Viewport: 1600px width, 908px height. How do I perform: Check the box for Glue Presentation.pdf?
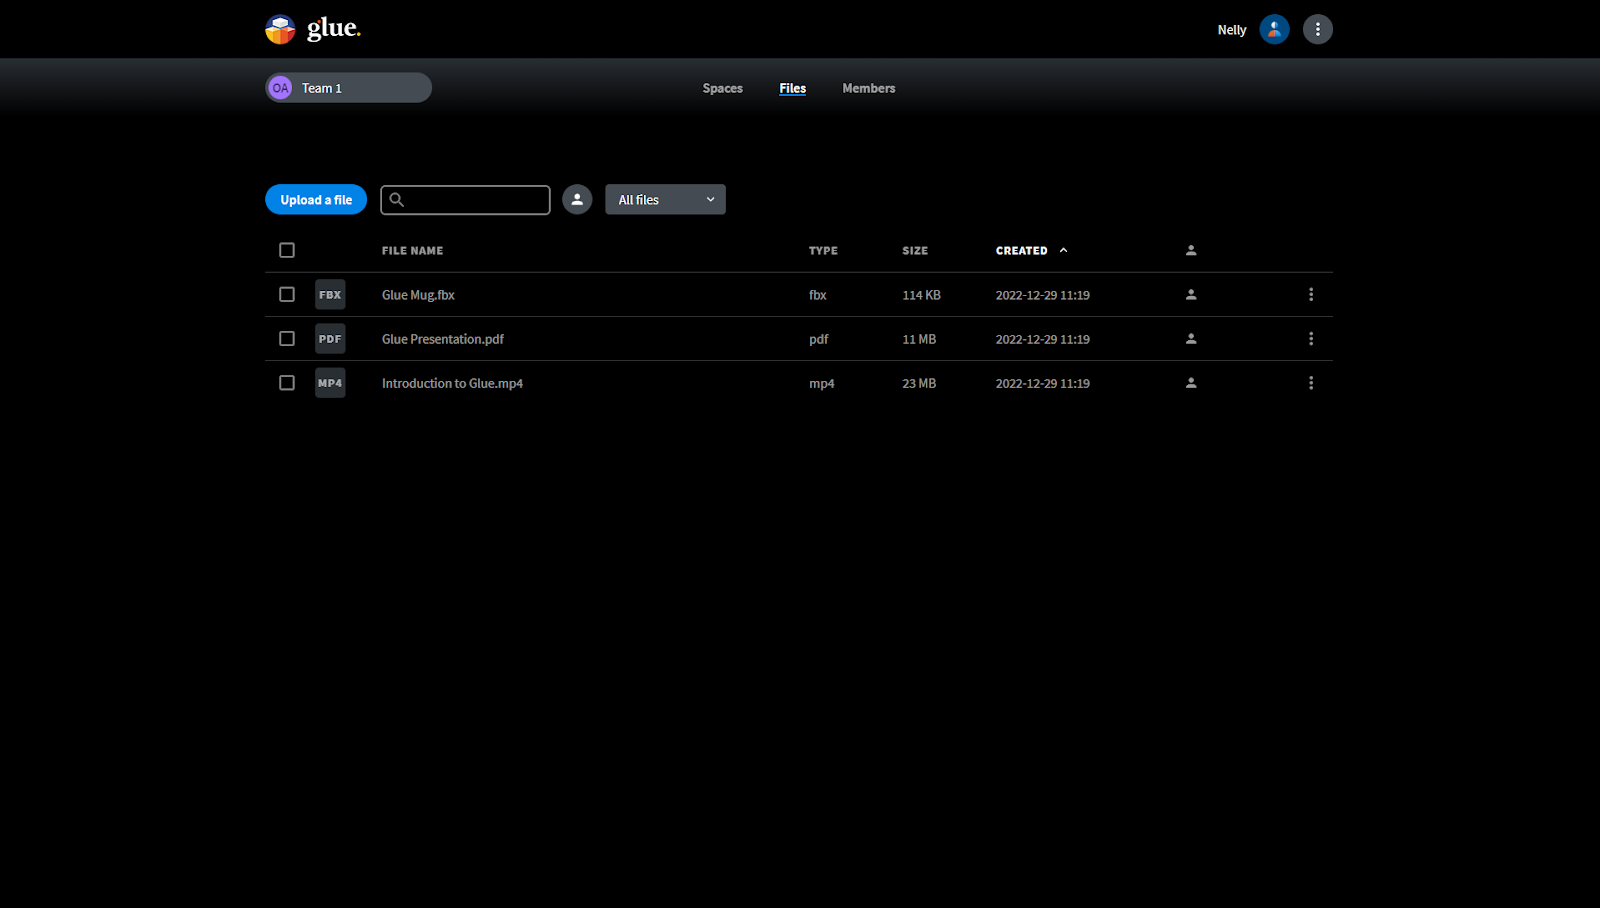[287, 339]
